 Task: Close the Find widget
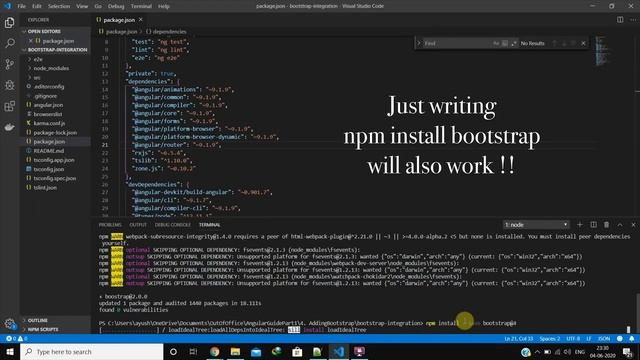click(x=583, y=43)
